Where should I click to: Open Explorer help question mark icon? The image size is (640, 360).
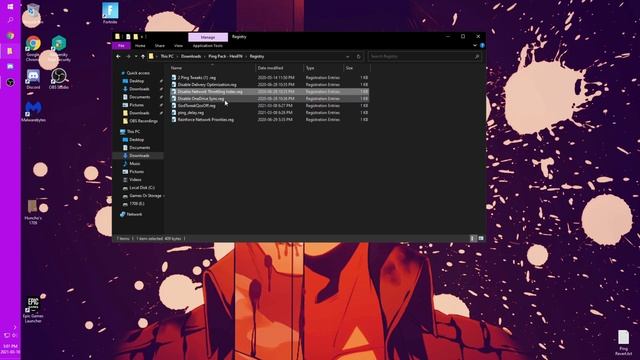click(482, 46)
